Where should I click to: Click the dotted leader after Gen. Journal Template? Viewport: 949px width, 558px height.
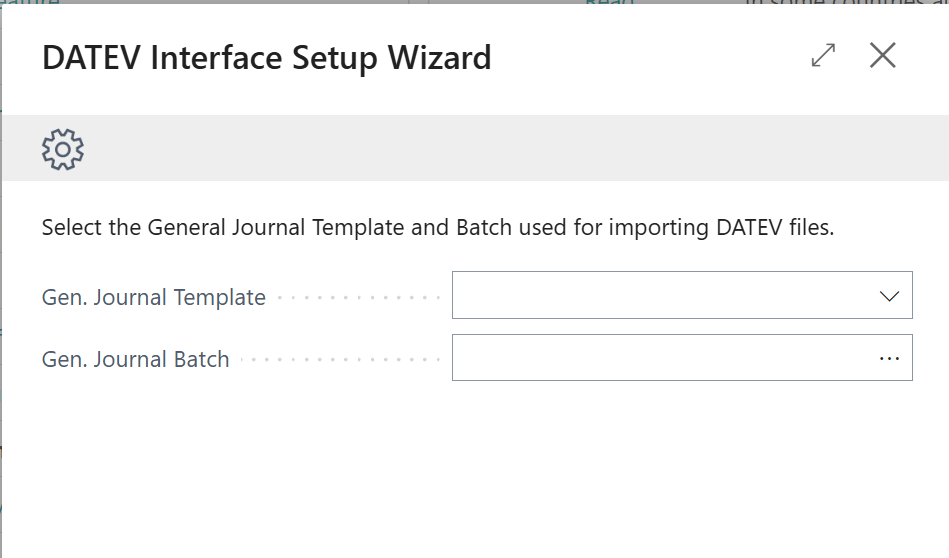click(x=358, y=298)
